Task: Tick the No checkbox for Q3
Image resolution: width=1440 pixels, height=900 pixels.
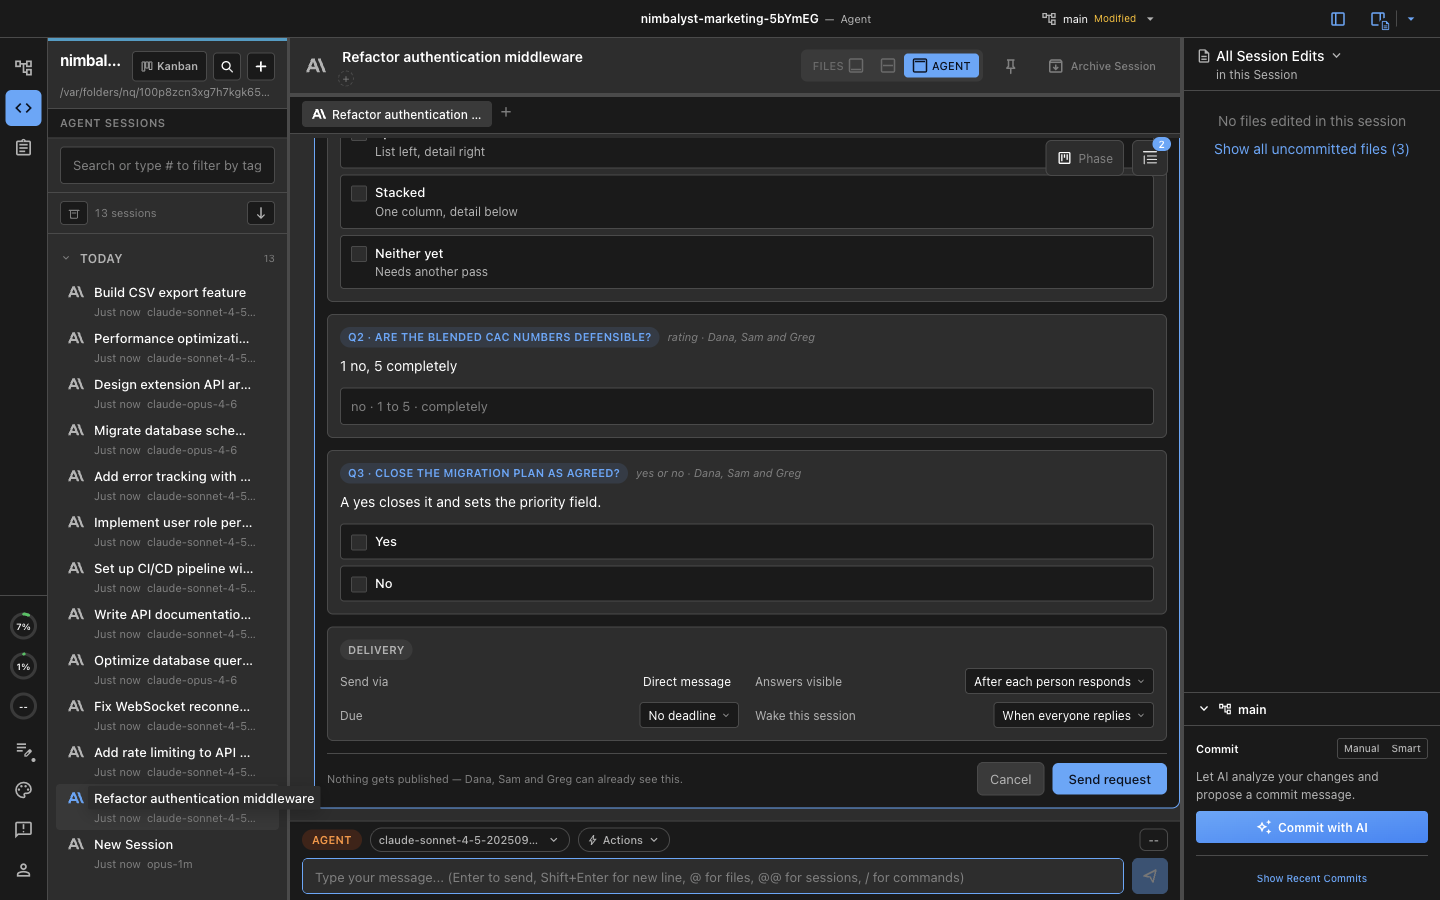Action: click(359, 584)
